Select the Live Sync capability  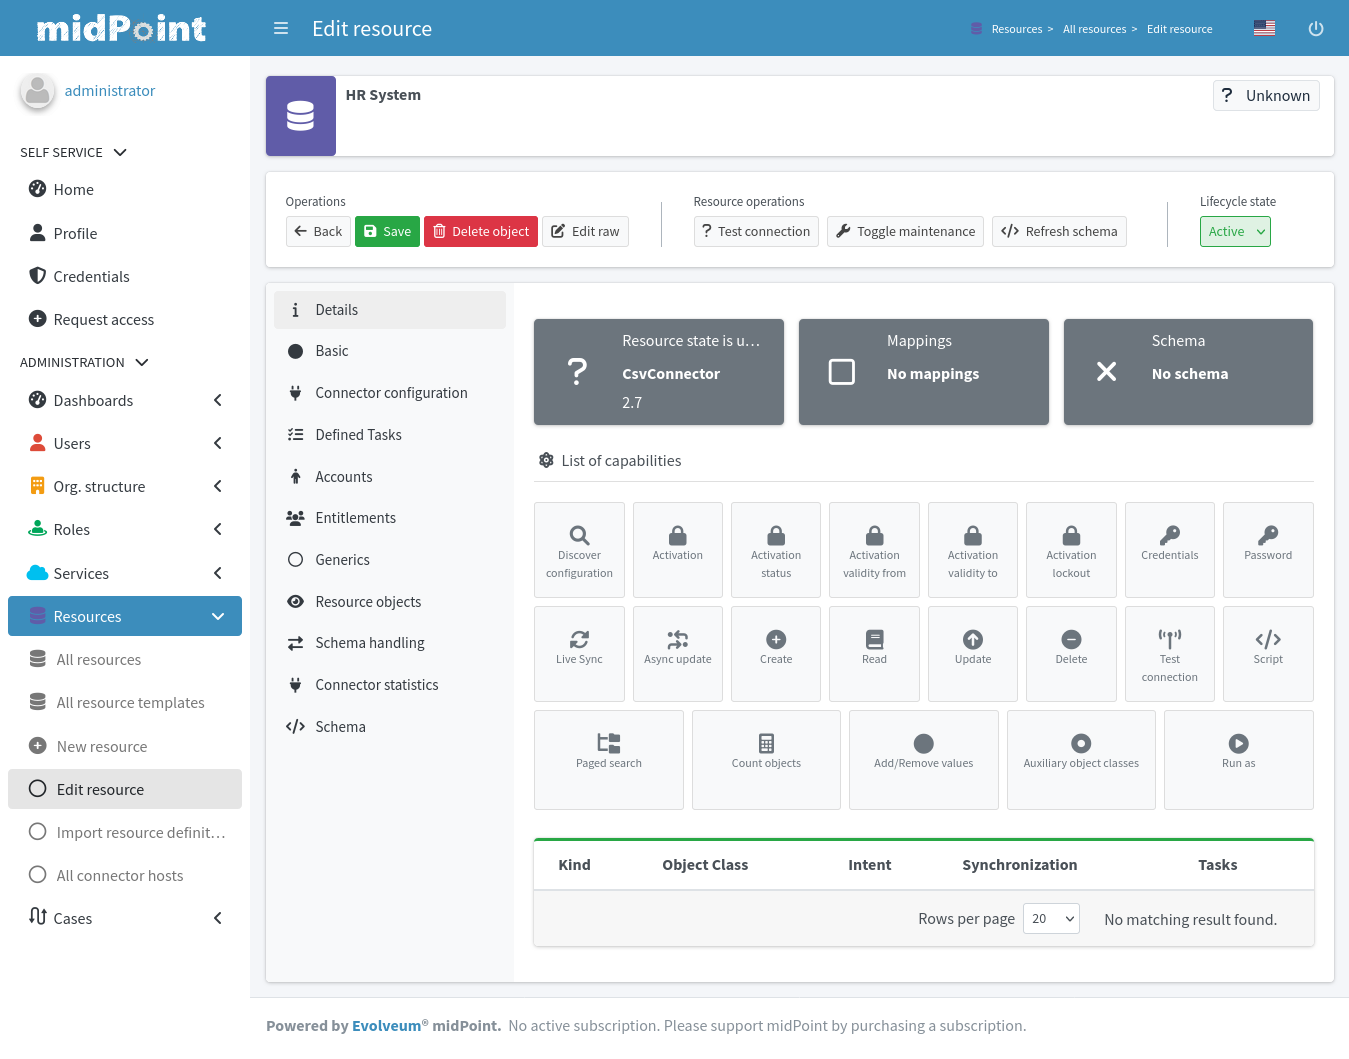point(579,653)
